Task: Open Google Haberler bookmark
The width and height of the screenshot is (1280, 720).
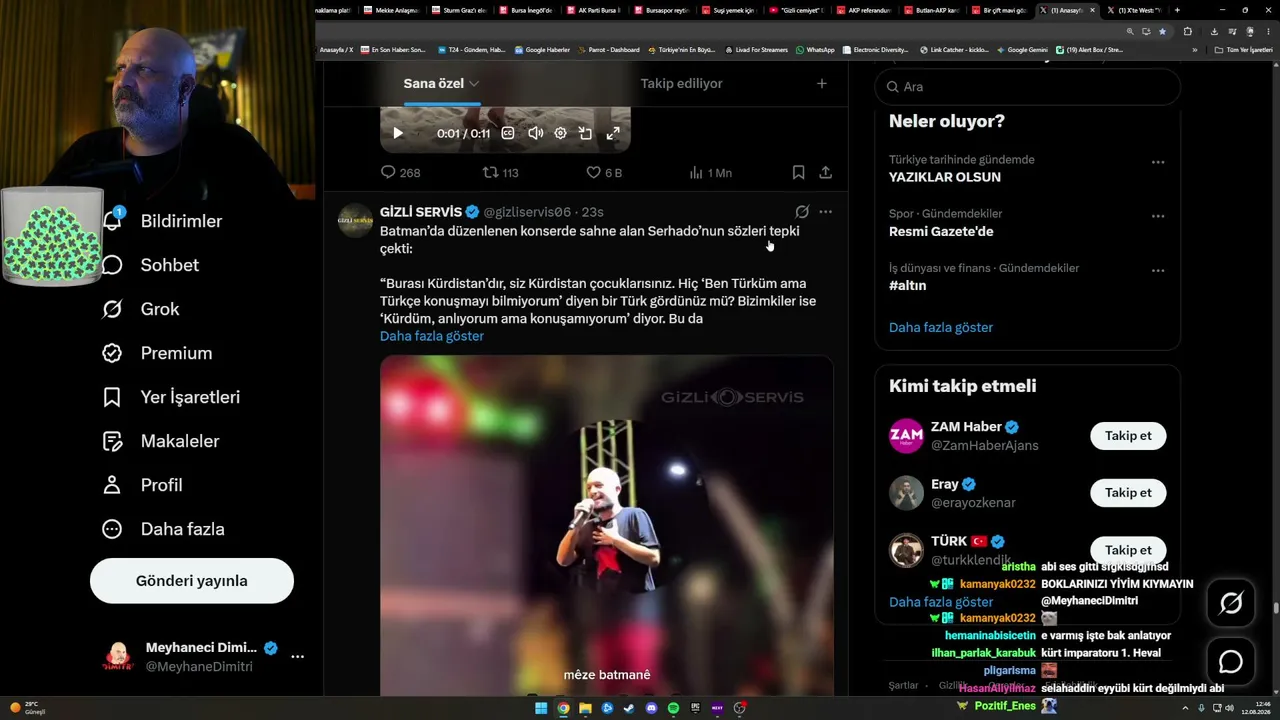Action: pyautogui.click(x=542, y=50)
